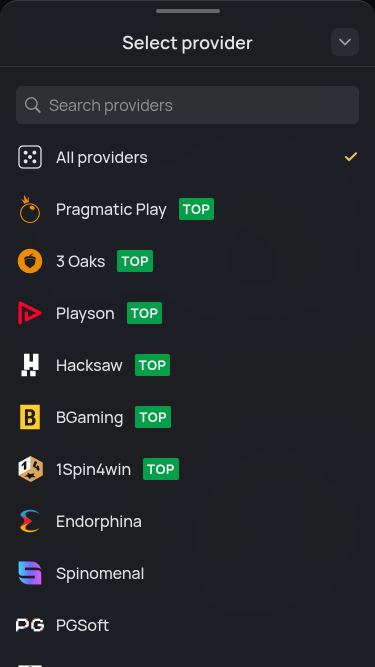Click the sheet drag handle bar
Viewport: 375px width, 667px height.
point(188,11)
